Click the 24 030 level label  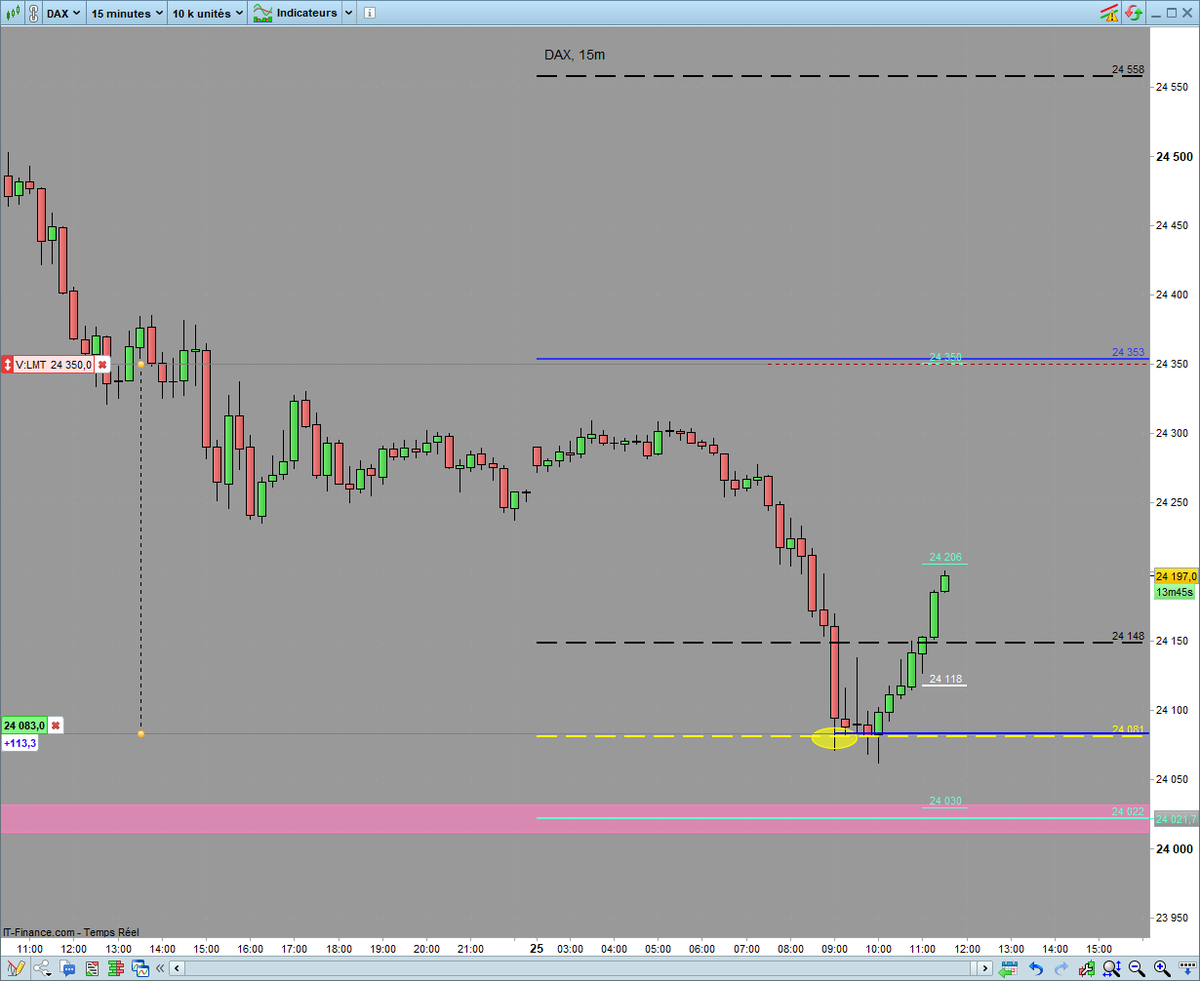(x=945, y=800)
